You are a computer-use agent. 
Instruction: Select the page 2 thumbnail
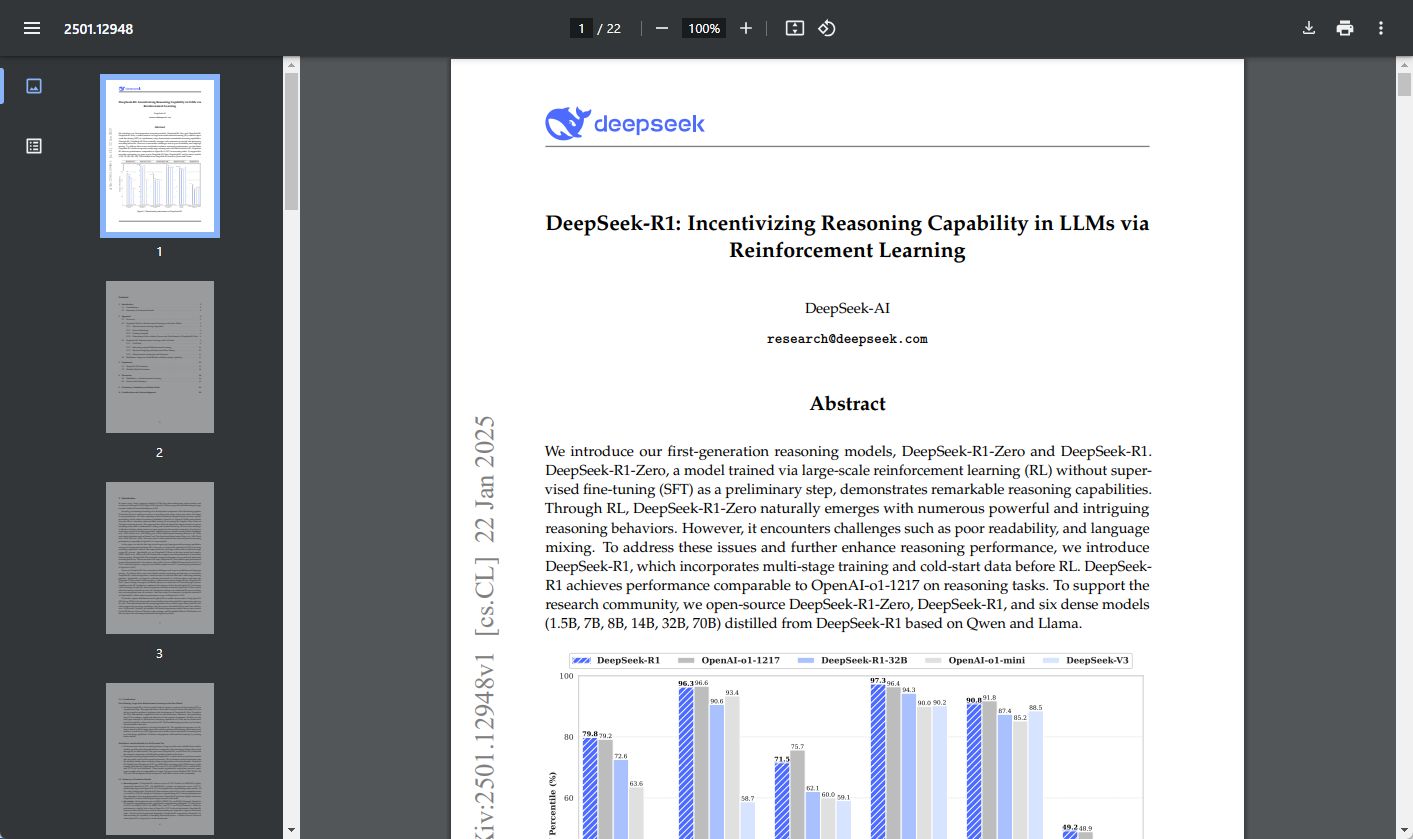tap(159, 356)
